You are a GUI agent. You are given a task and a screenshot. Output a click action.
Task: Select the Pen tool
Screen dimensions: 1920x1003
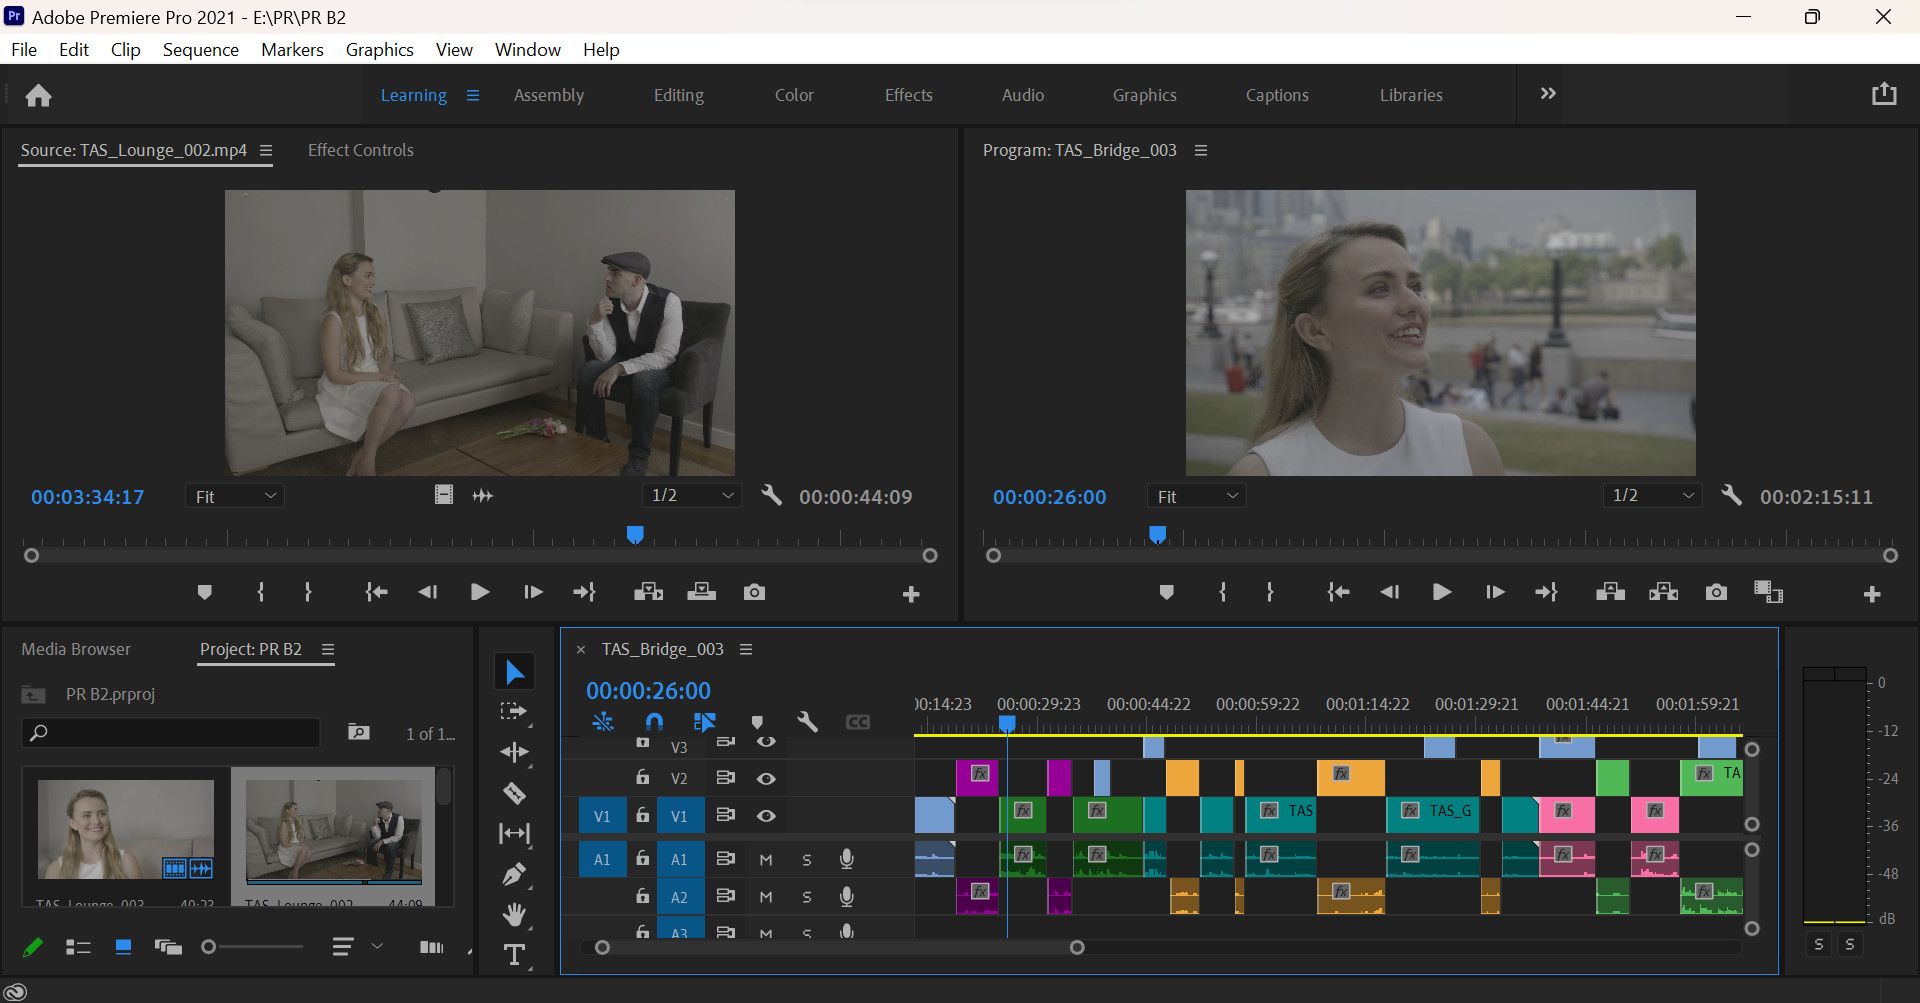tap(514, 874)
